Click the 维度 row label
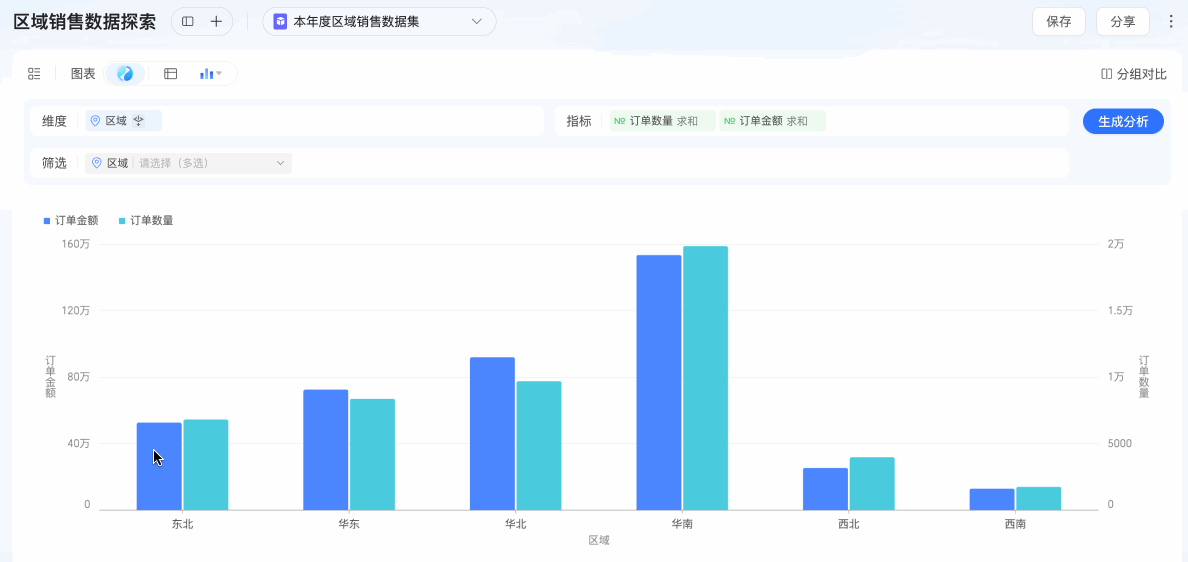Viewport: 1188px width, 562px height. click(x=55, y=121)
